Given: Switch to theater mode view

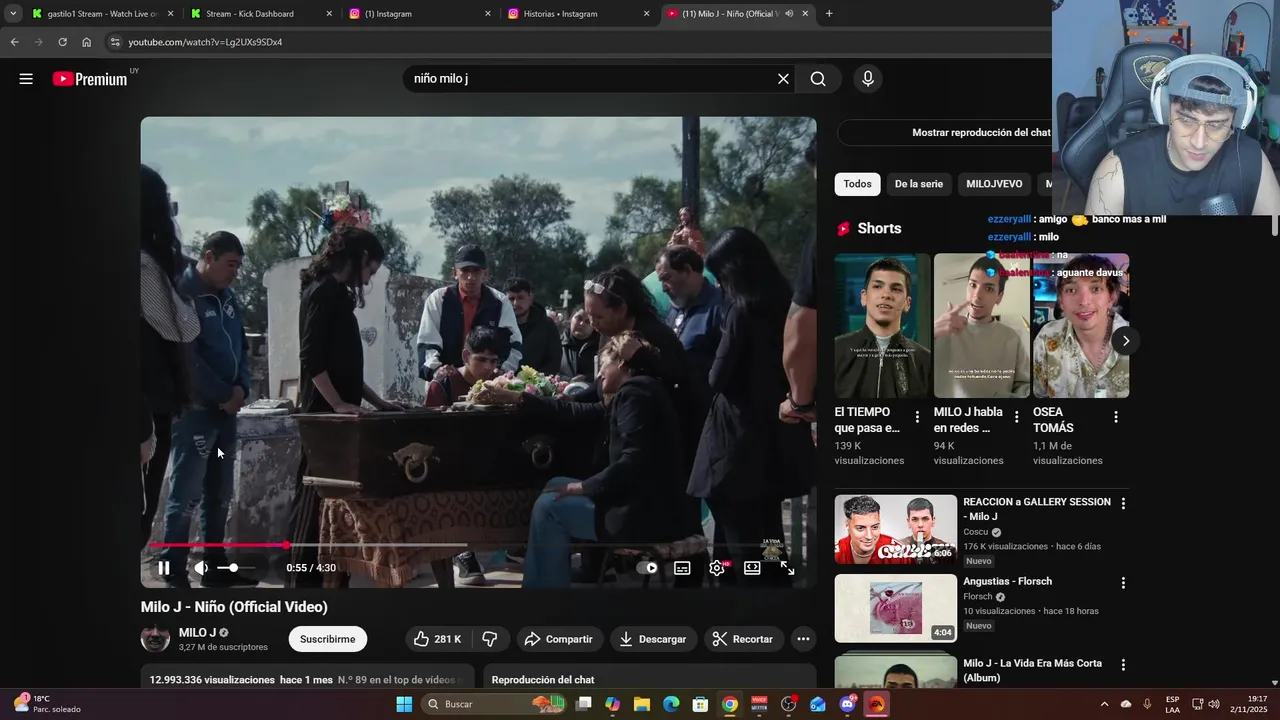Looking at the screenshot, I should pyautogui.click(x=752, y=568).
